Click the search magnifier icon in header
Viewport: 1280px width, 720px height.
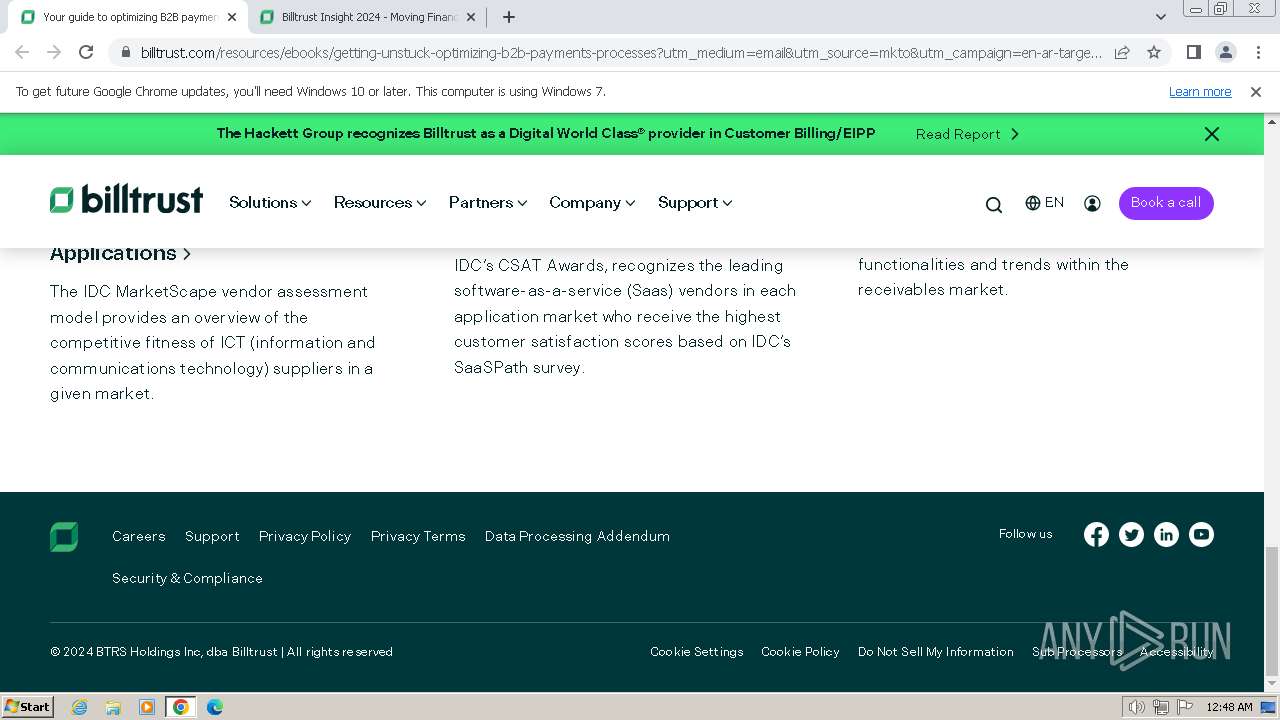tap(993, 204)
